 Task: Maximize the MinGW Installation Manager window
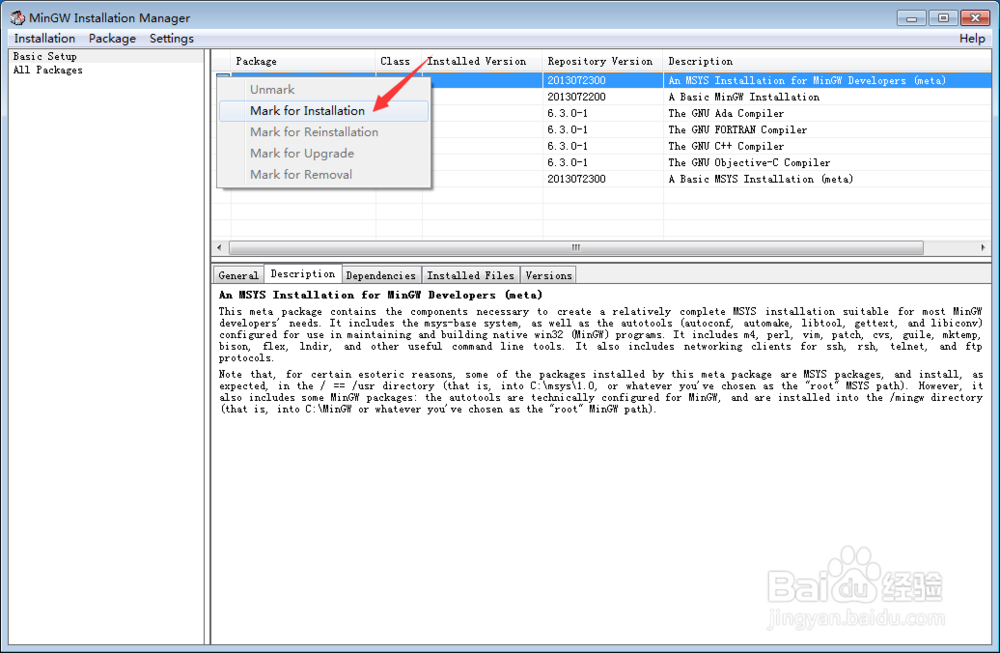pyautogui.click(x=943, y=18)
